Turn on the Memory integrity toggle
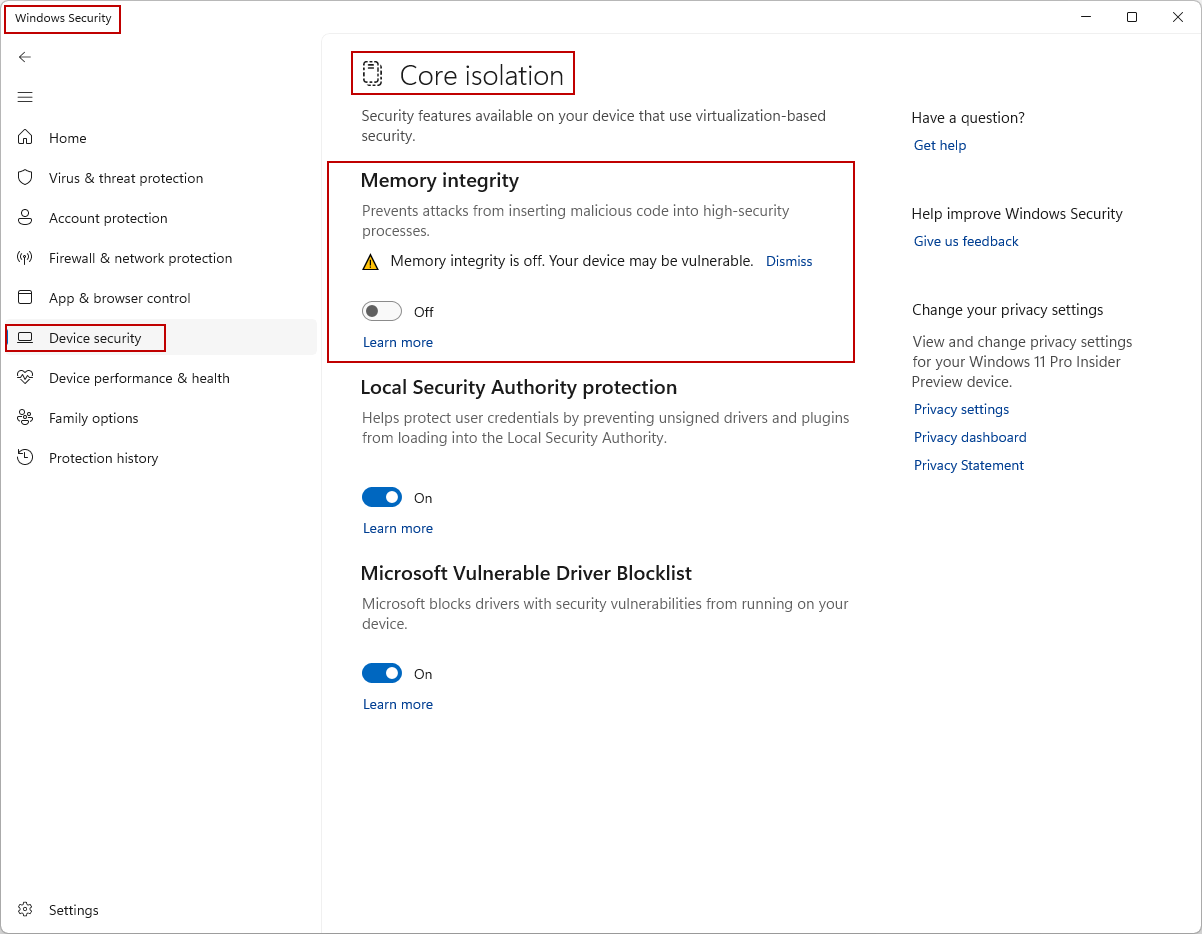The image size is (1202, 934). [382, 312]
